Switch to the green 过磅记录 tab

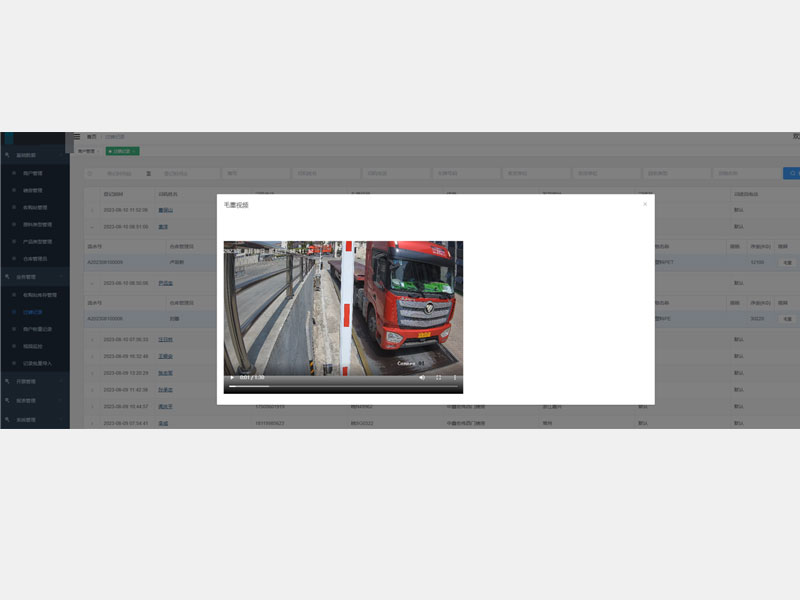[x=122, y=151]
